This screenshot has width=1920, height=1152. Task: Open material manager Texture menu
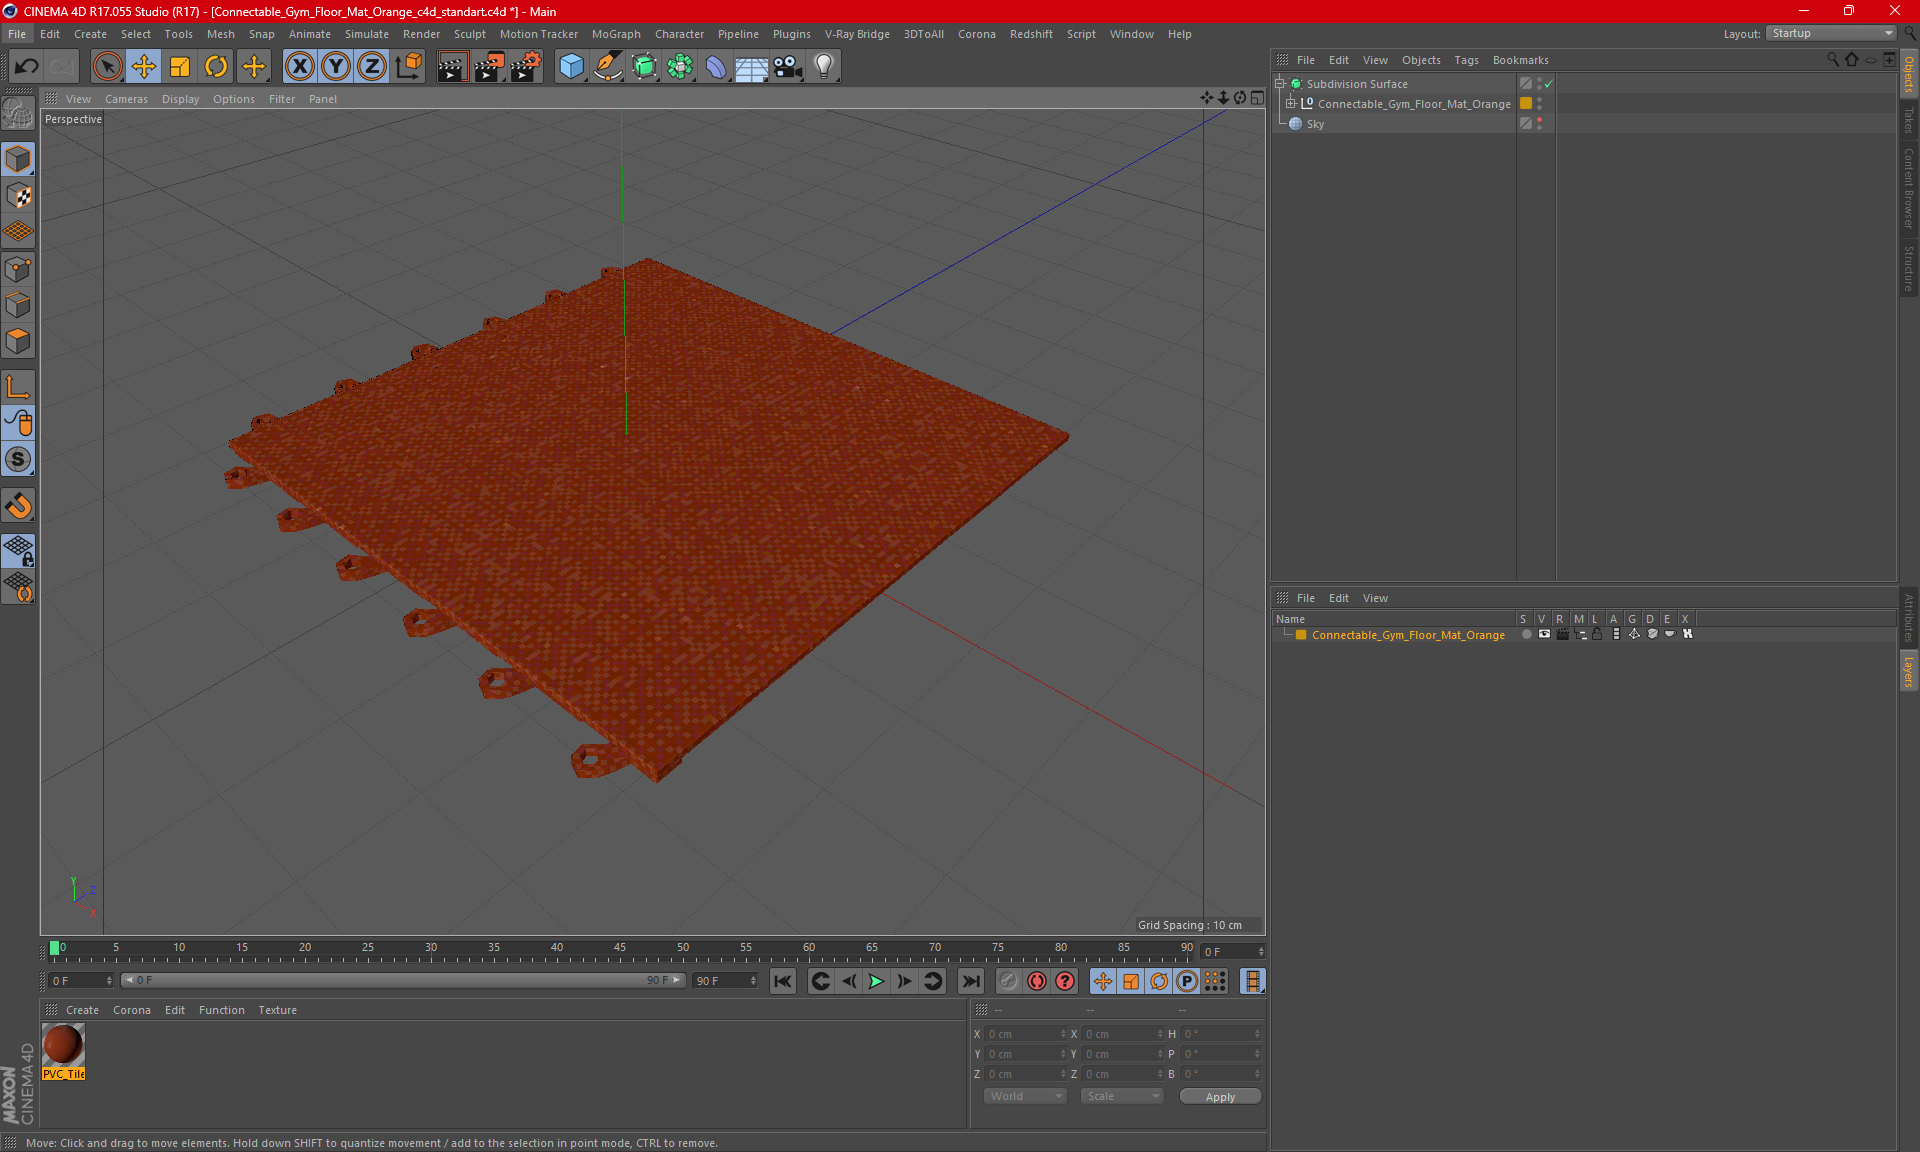tap(277, 1010)
